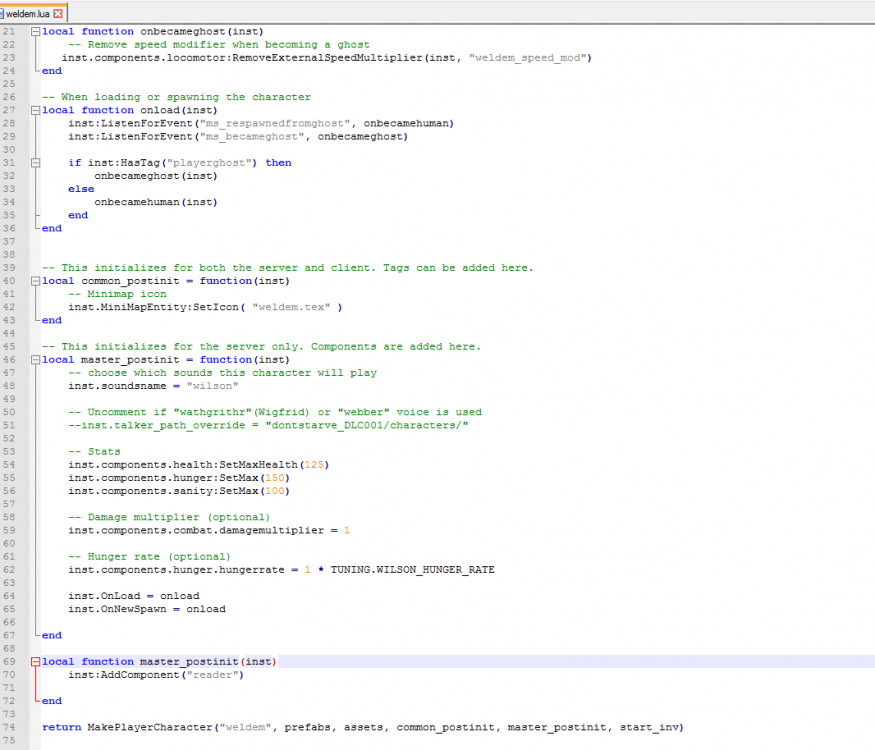The image size is (875, 750).
Task: Click the "wilson" soundsname string
Action: [x=213, y=386]
